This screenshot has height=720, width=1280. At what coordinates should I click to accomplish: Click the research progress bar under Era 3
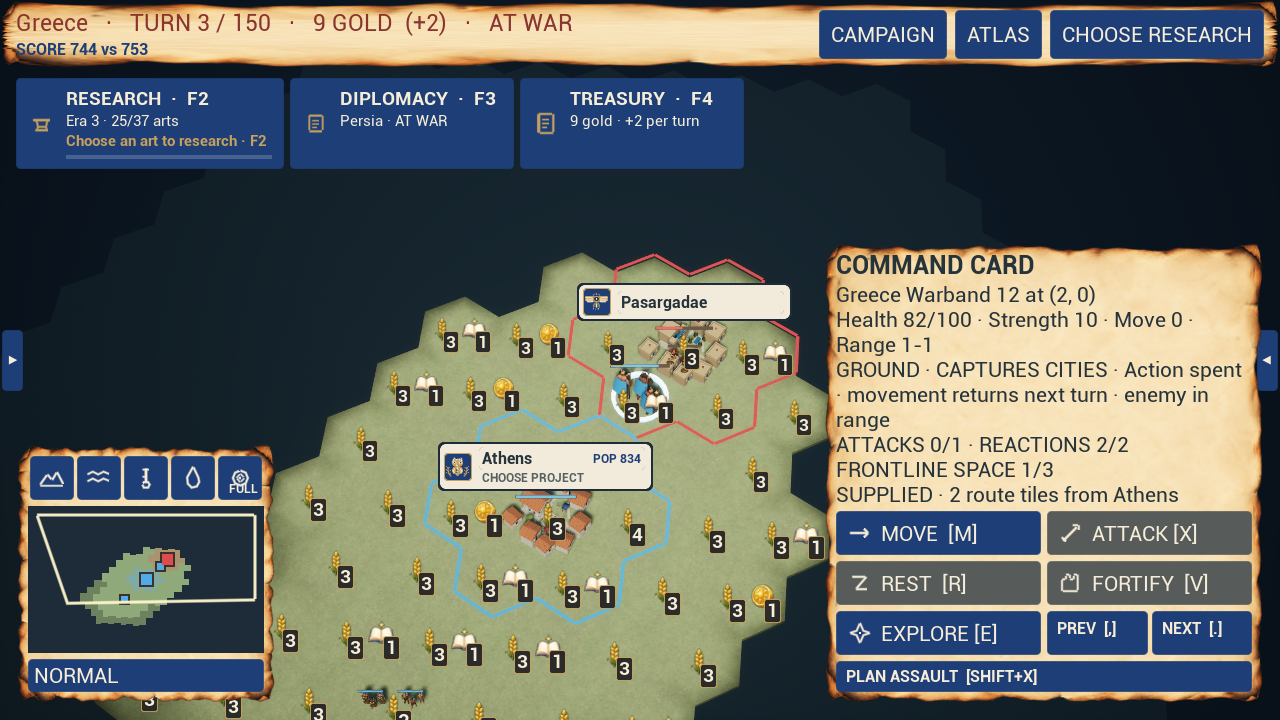tap(169, 157)
